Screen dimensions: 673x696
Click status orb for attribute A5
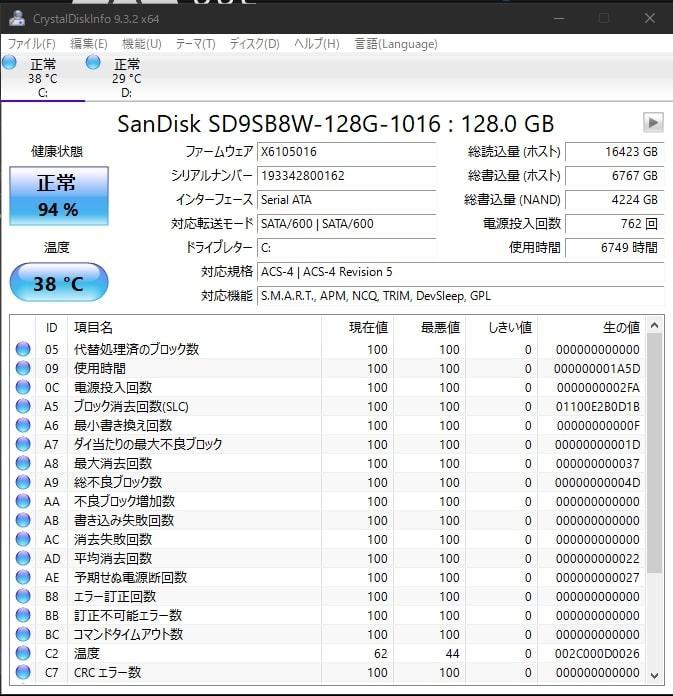23,406
